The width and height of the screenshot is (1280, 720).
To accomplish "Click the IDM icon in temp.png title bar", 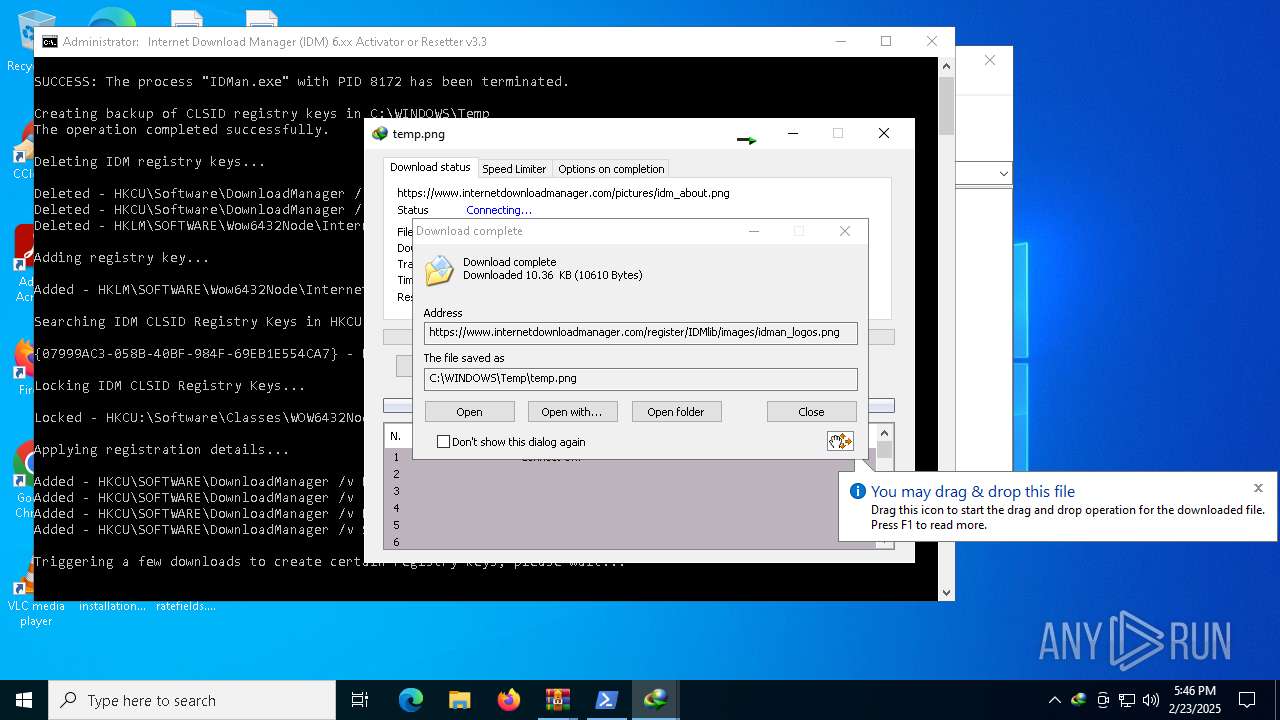I will (380, 133).
